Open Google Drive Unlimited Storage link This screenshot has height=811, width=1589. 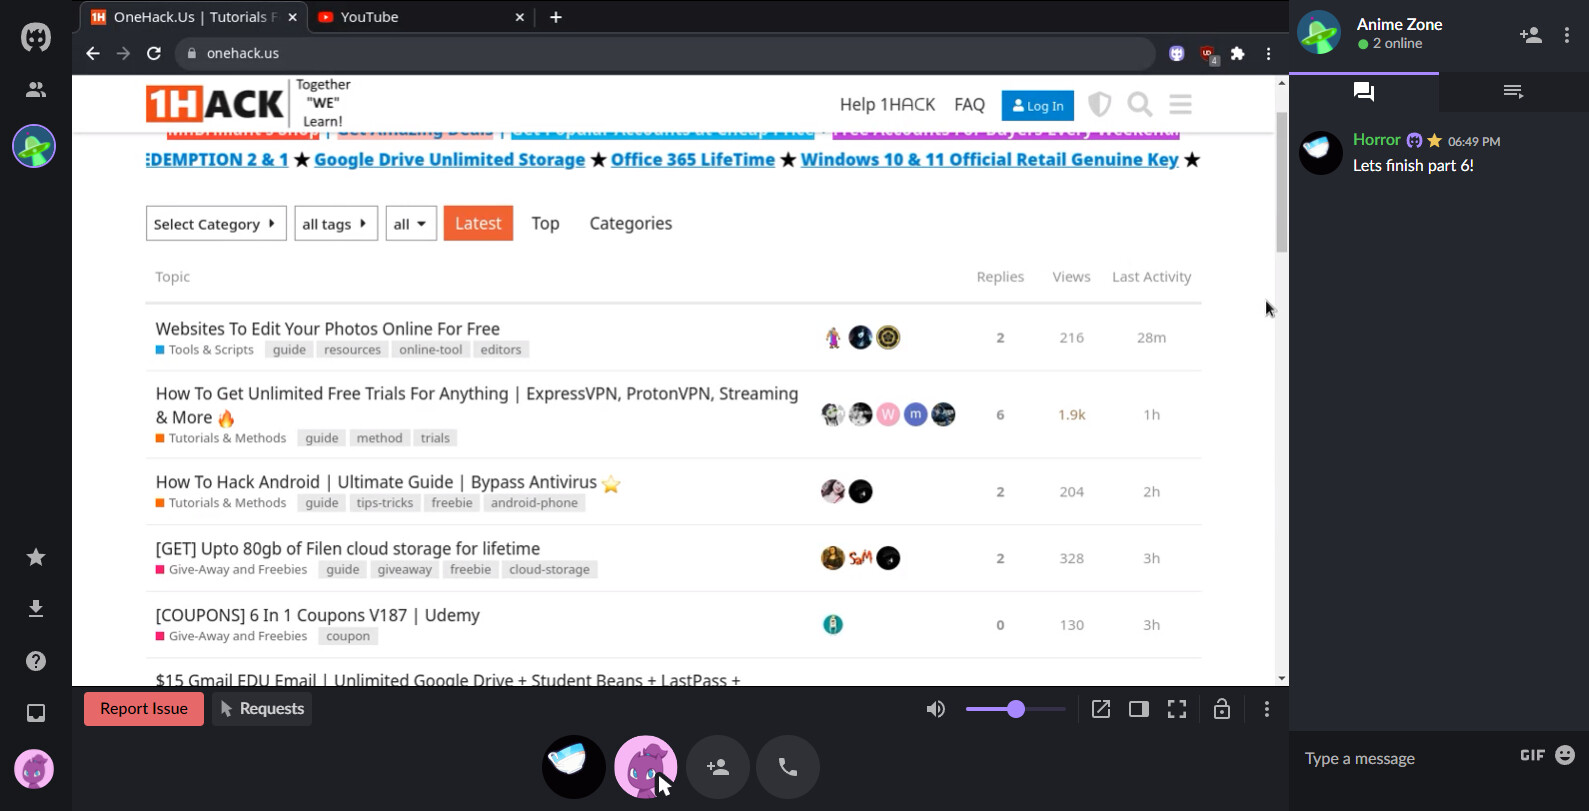point(449,160)
